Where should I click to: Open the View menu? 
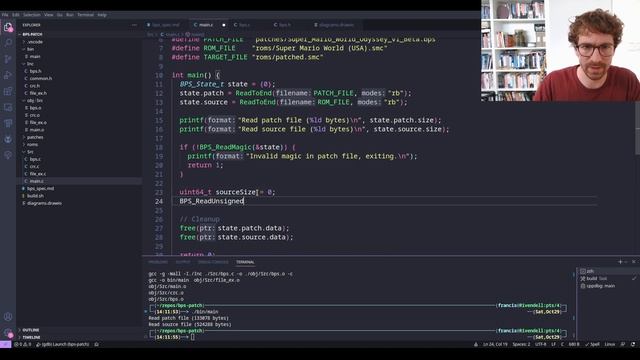click(x=49, y=15)
